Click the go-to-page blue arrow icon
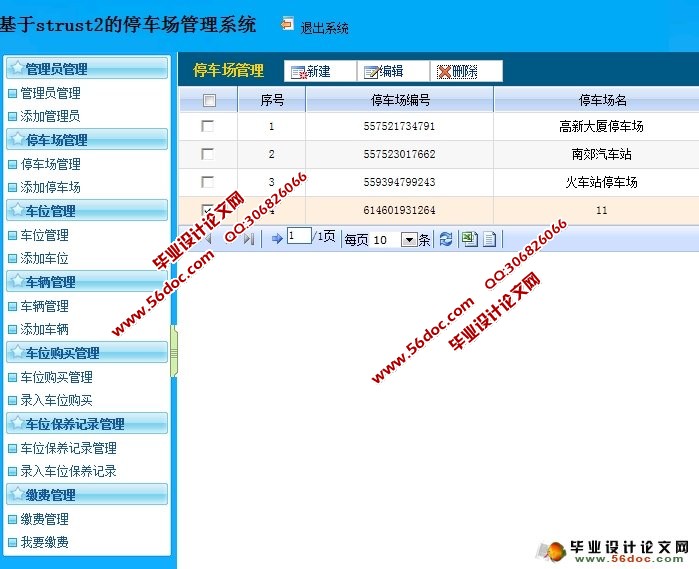The height and width of the screenshot is (569, 699). tap(277, 239)
